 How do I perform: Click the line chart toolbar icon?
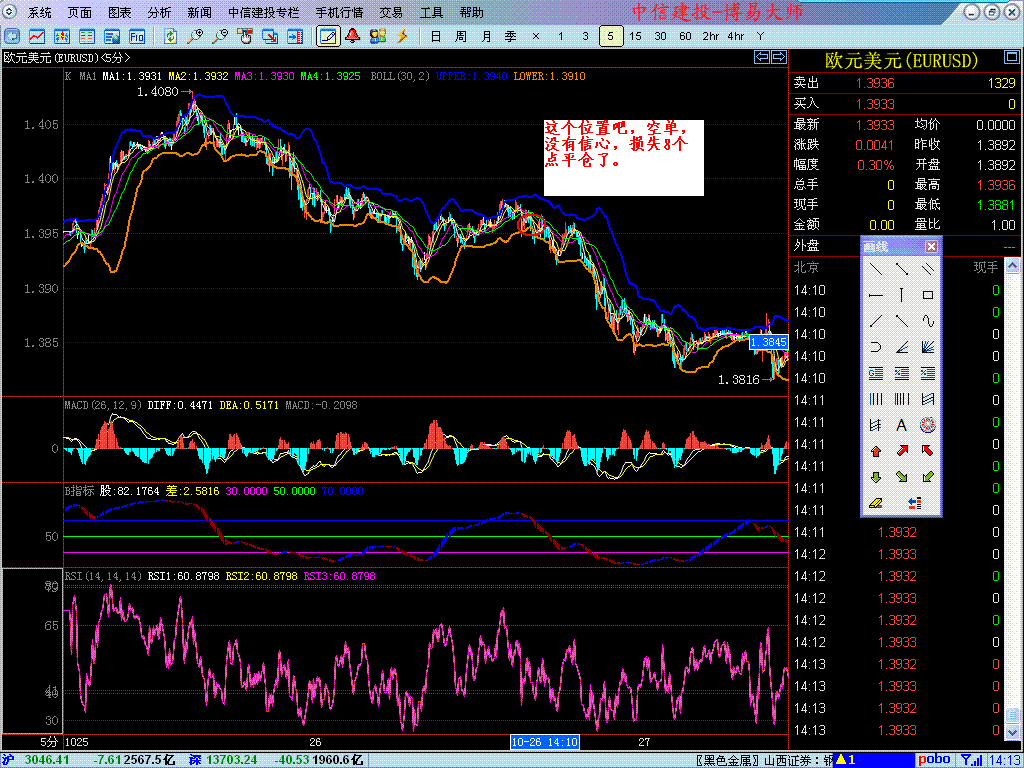coord(37,37)
